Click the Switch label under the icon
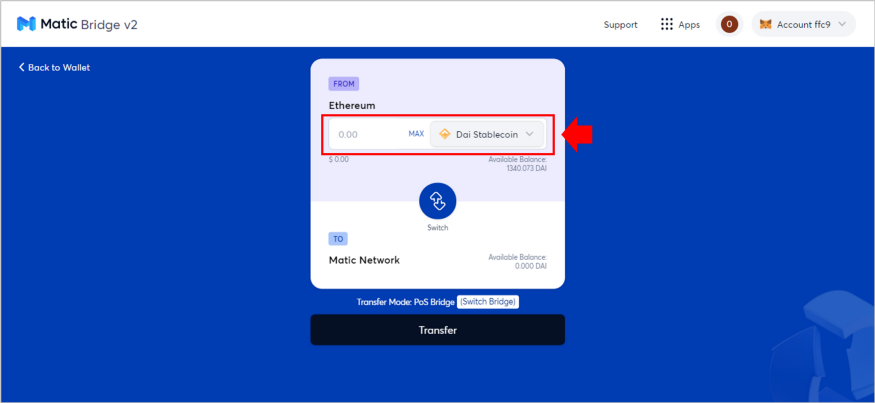The height and width of the screenshot is (403, 875). [438, 228]
